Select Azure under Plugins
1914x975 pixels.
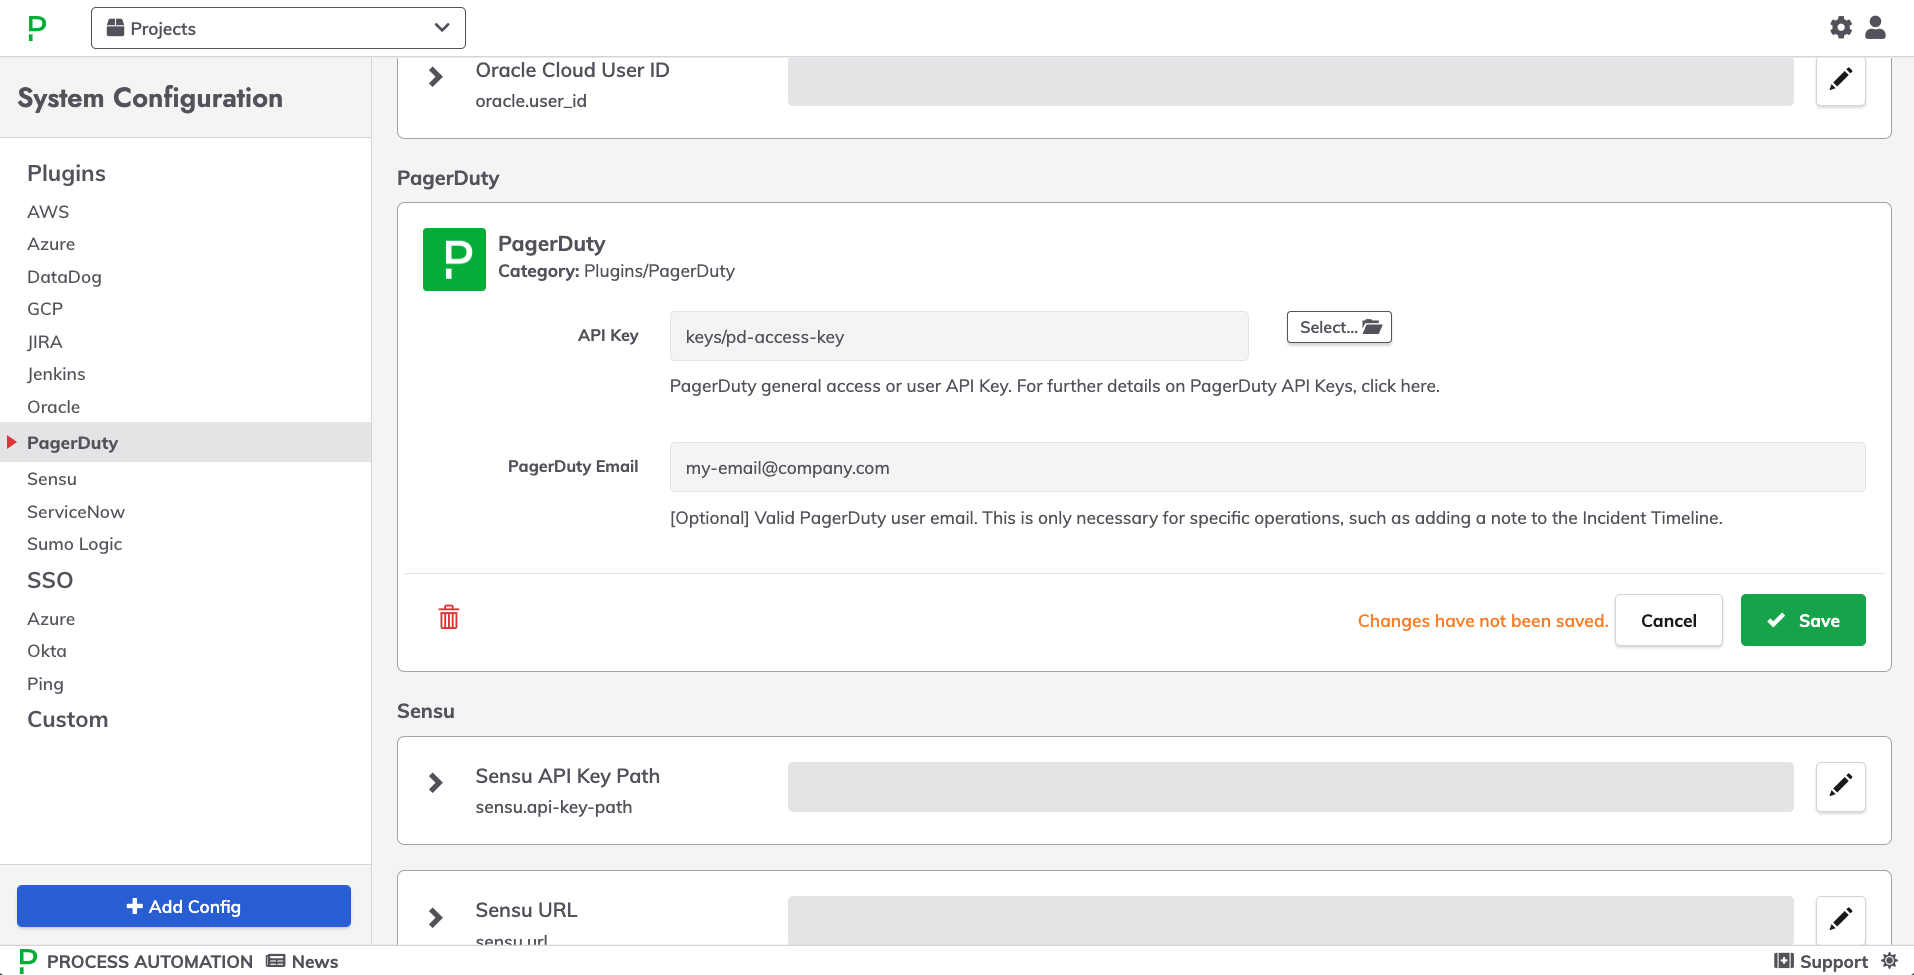tap(51, 244)
